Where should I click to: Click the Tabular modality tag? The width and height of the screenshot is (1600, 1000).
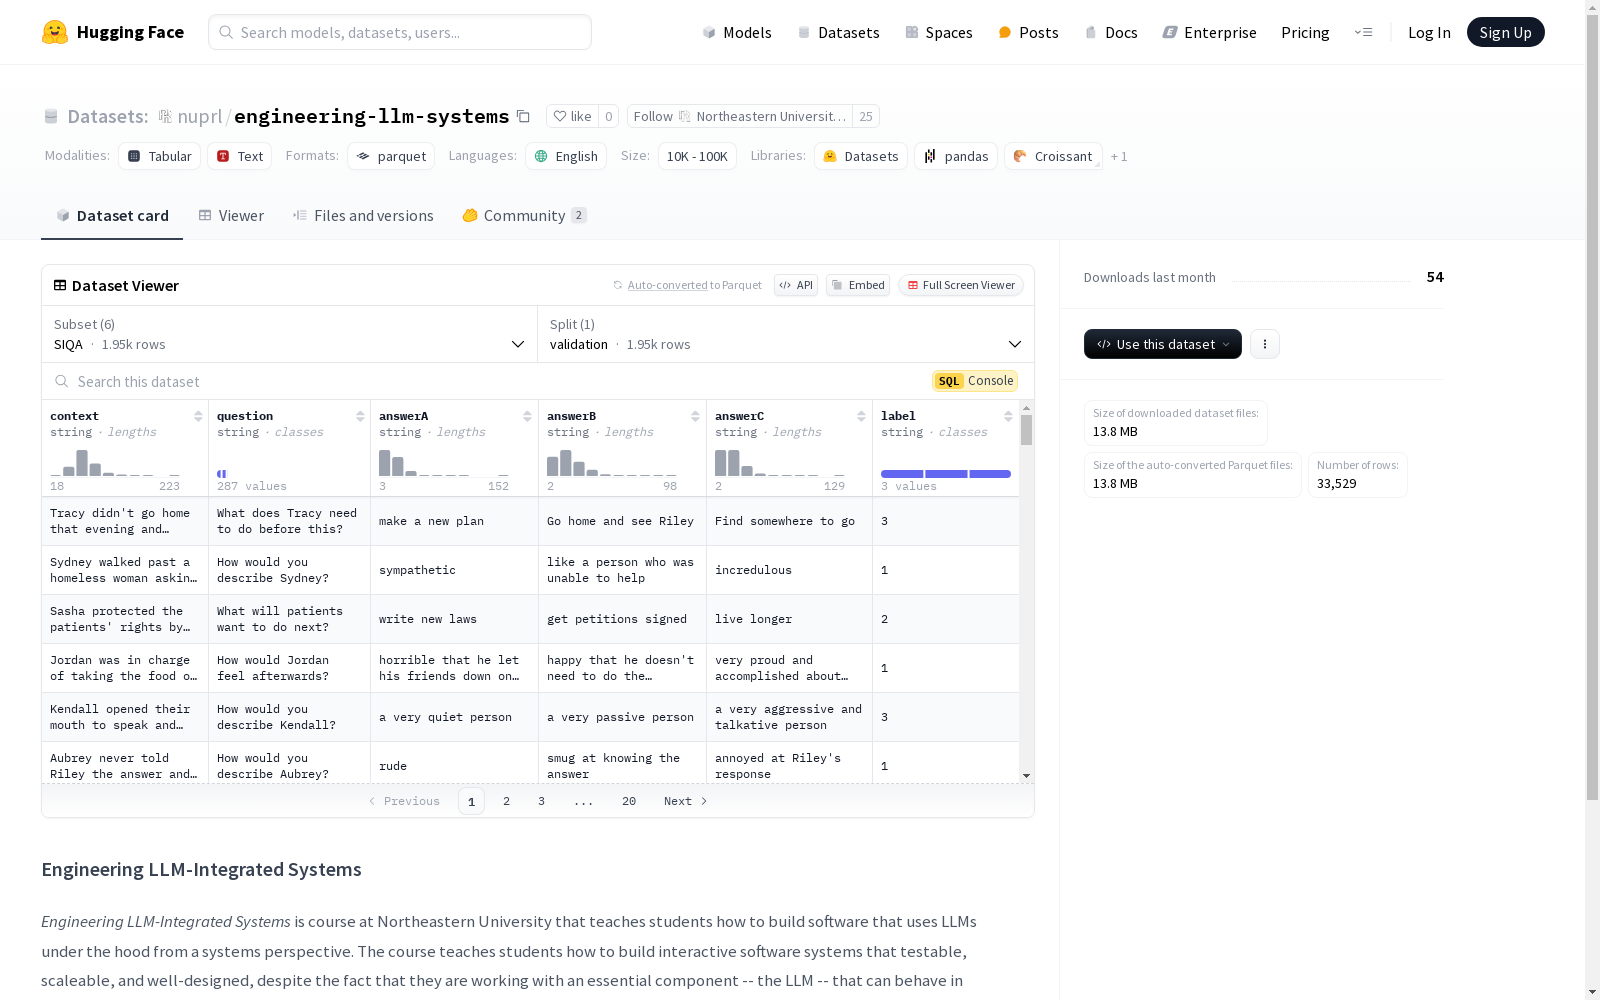pos(159,156)
